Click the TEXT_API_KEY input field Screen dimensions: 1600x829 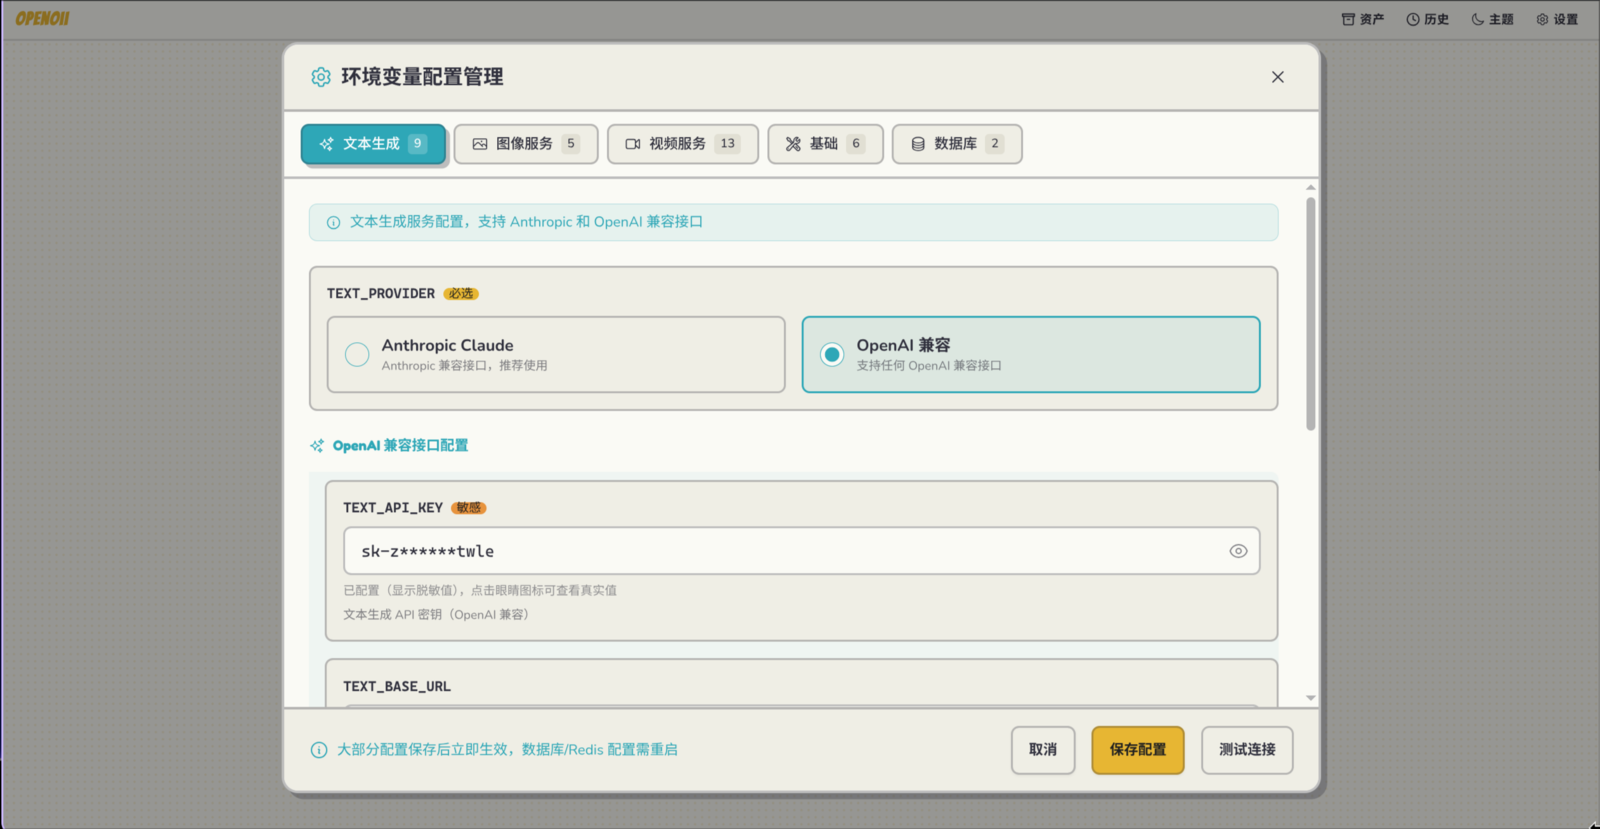coord(801,551)
